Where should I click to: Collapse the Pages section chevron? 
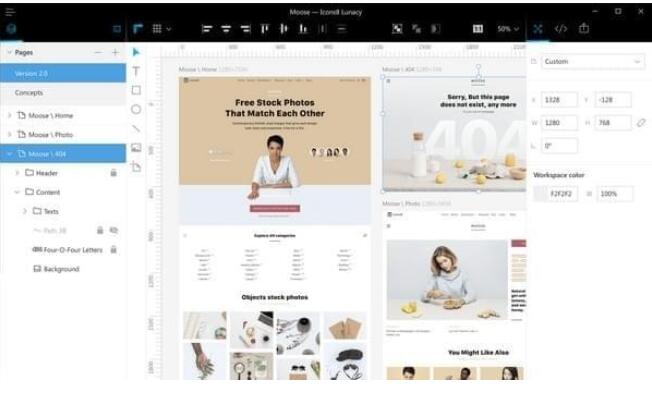coord(9,52)
